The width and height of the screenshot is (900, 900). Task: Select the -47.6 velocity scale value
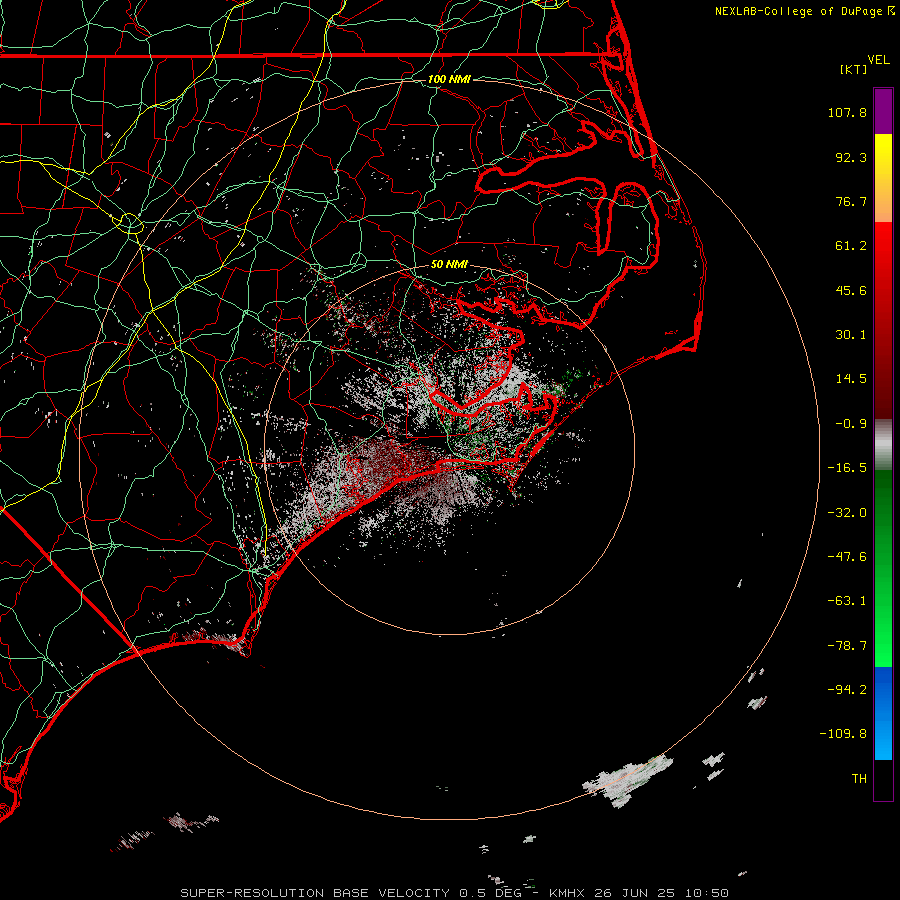click(x=847, y=557)
